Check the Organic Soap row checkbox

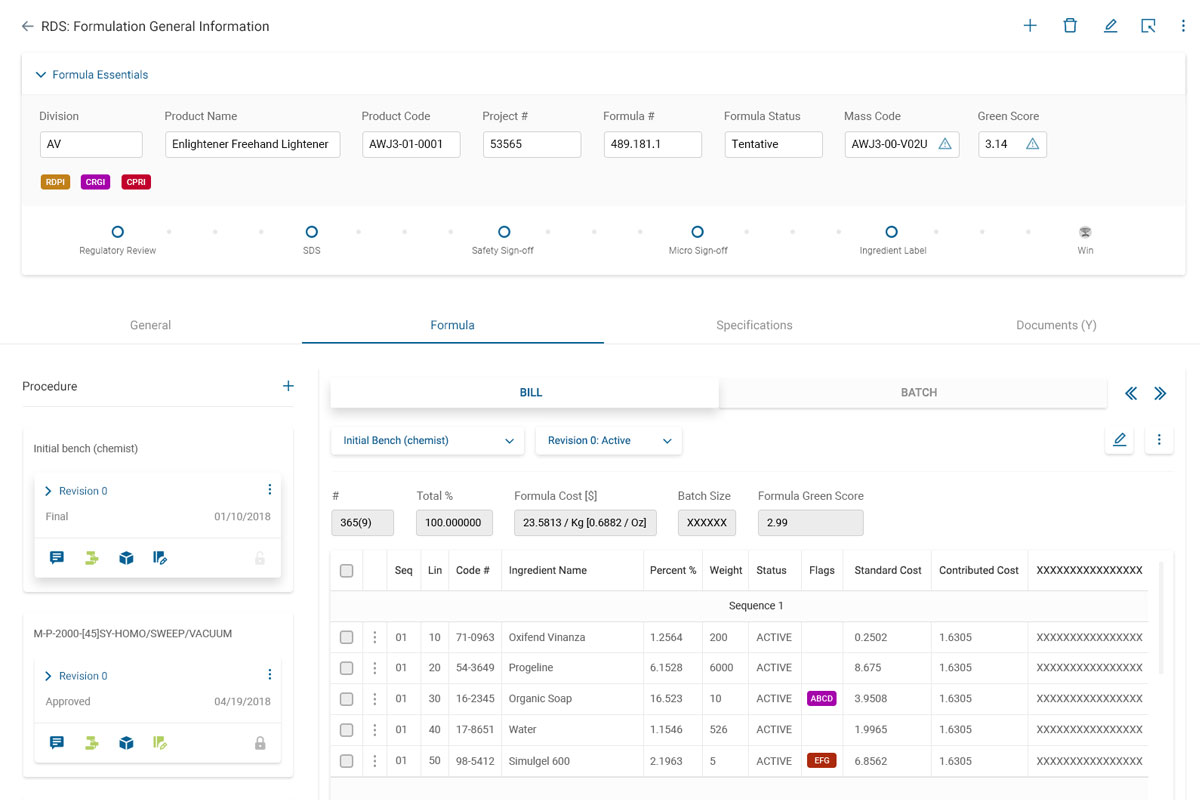[347, 699]
